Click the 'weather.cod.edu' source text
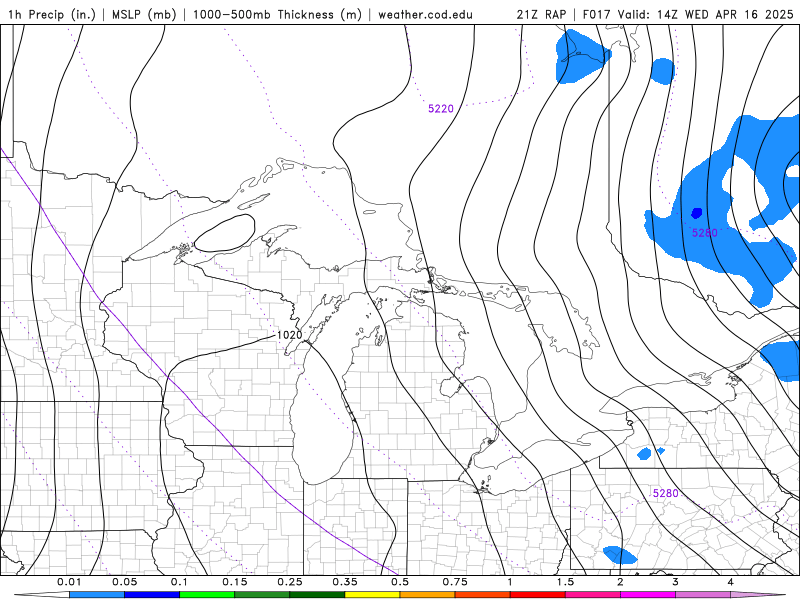 click(426, 14)
